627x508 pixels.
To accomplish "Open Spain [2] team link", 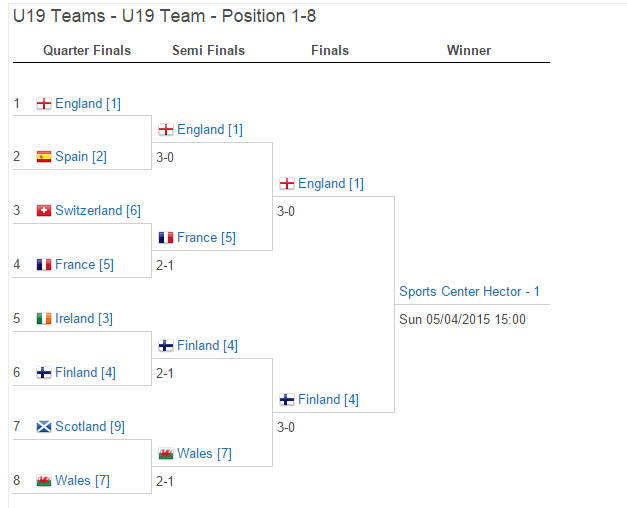I will coord(81,156).
